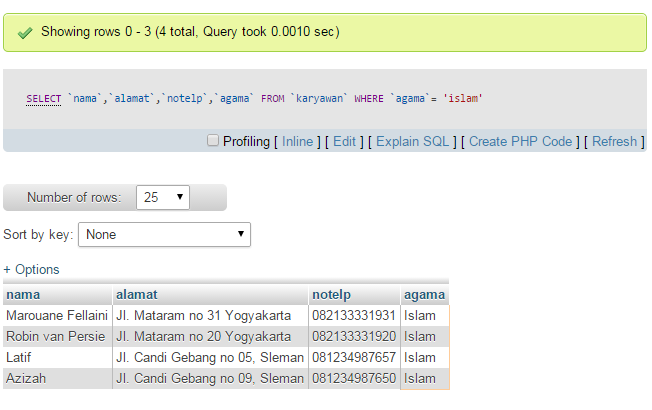
Task: Open the Inline query editor link
Action: [x=297, y=141]
